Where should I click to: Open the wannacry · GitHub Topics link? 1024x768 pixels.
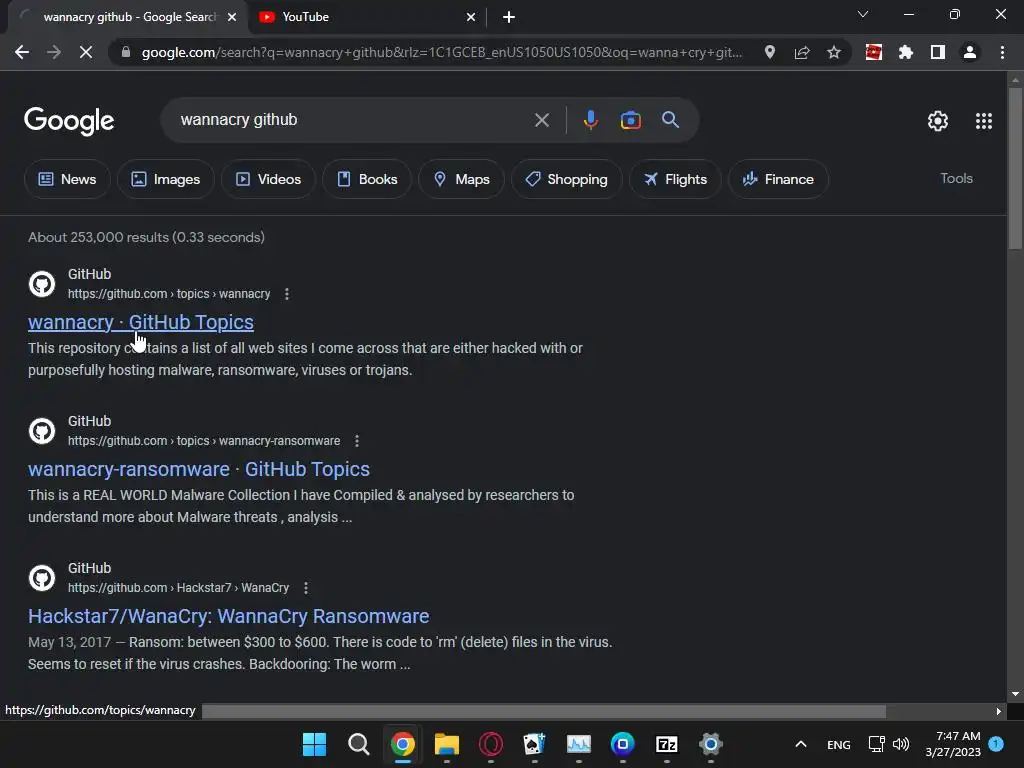pos(141,322)
